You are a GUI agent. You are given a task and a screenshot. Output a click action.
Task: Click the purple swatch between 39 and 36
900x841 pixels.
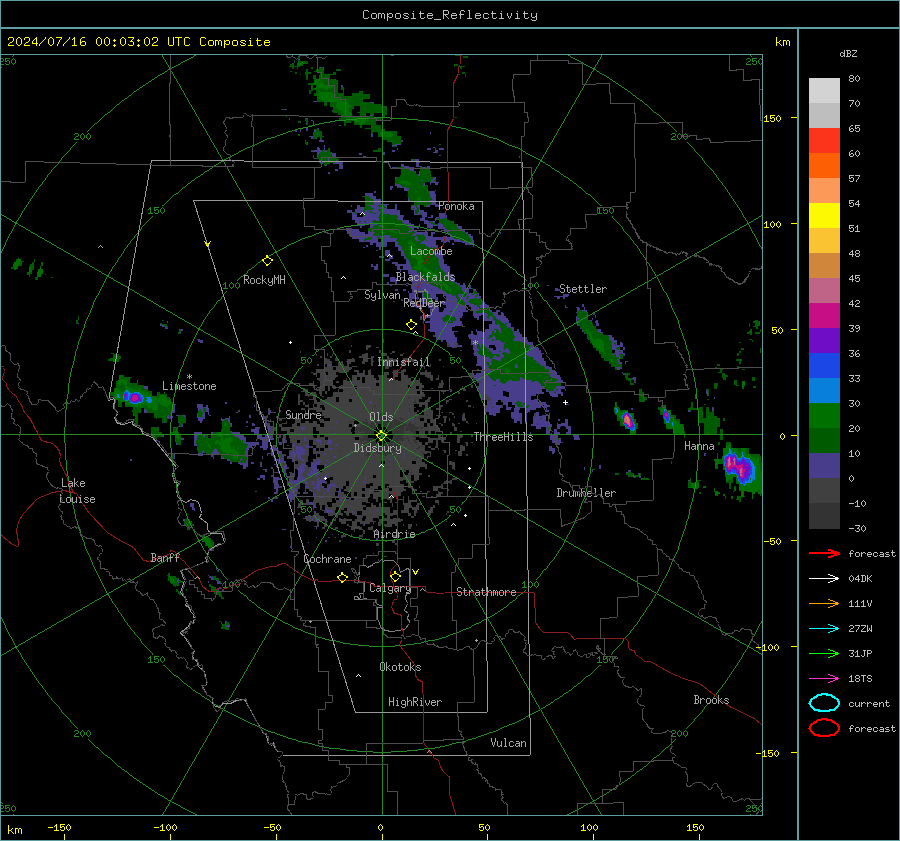pos(824,341)
